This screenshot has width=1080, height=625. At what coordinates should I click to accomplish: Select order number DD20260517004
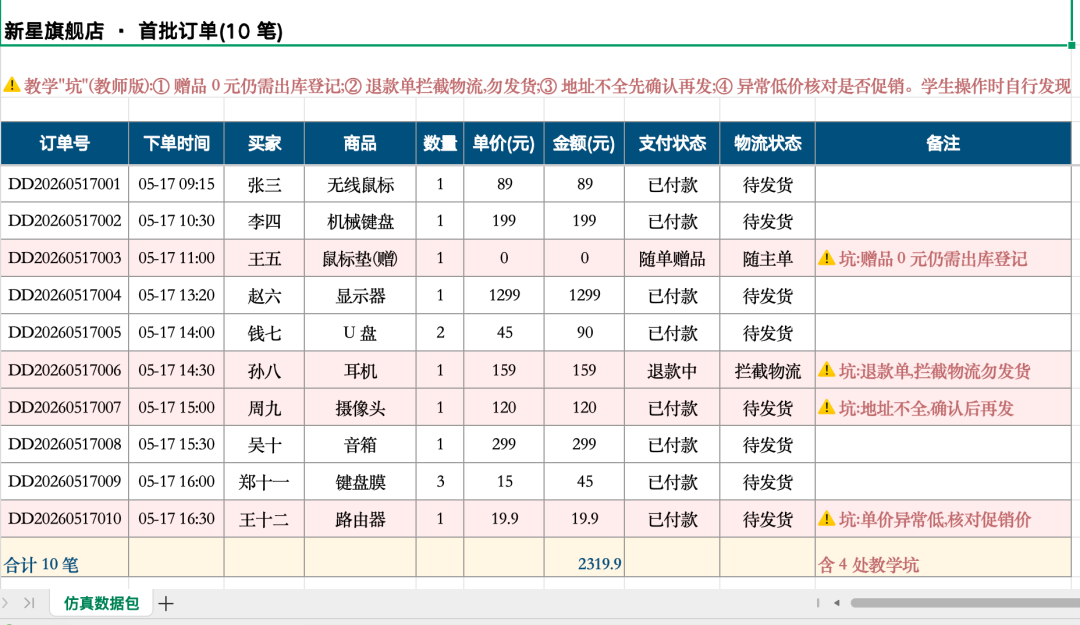point(65,295)
